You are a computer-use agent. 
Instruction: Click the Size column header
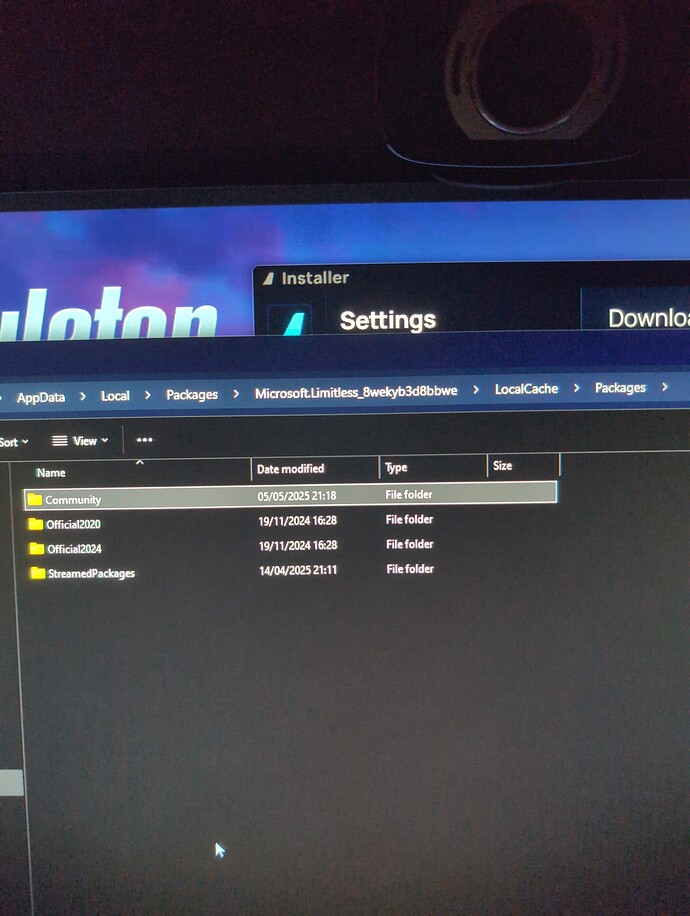coord(502,466)
